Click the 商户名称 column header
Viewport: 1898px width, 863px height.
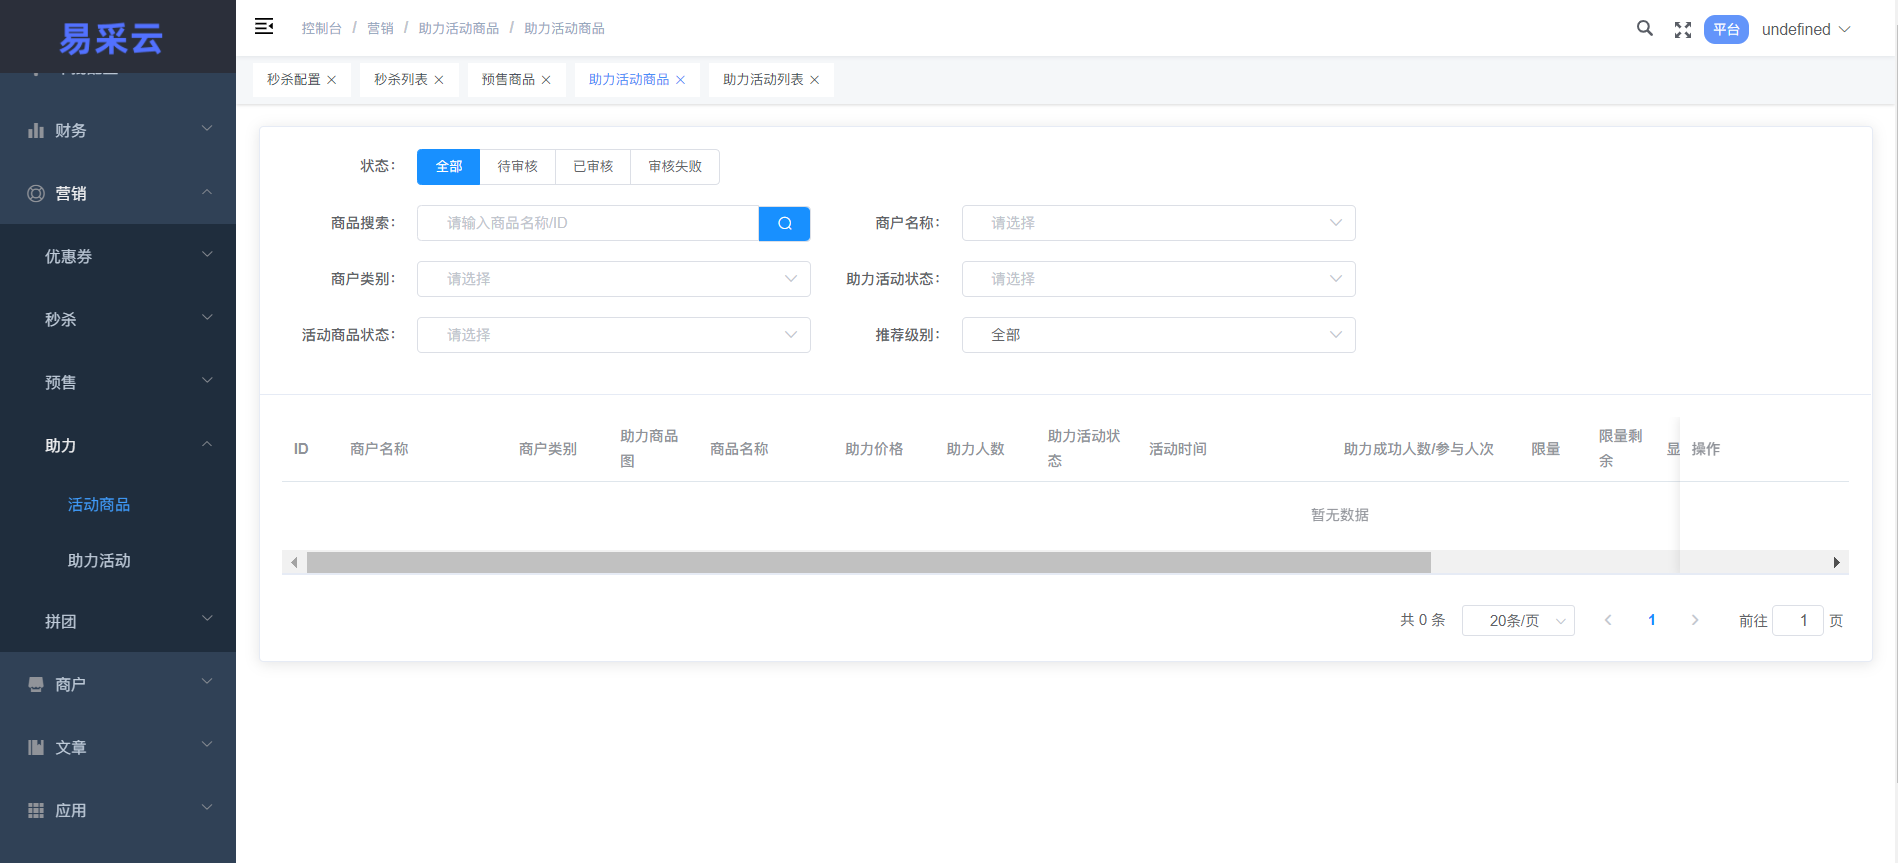click(379, 449)
